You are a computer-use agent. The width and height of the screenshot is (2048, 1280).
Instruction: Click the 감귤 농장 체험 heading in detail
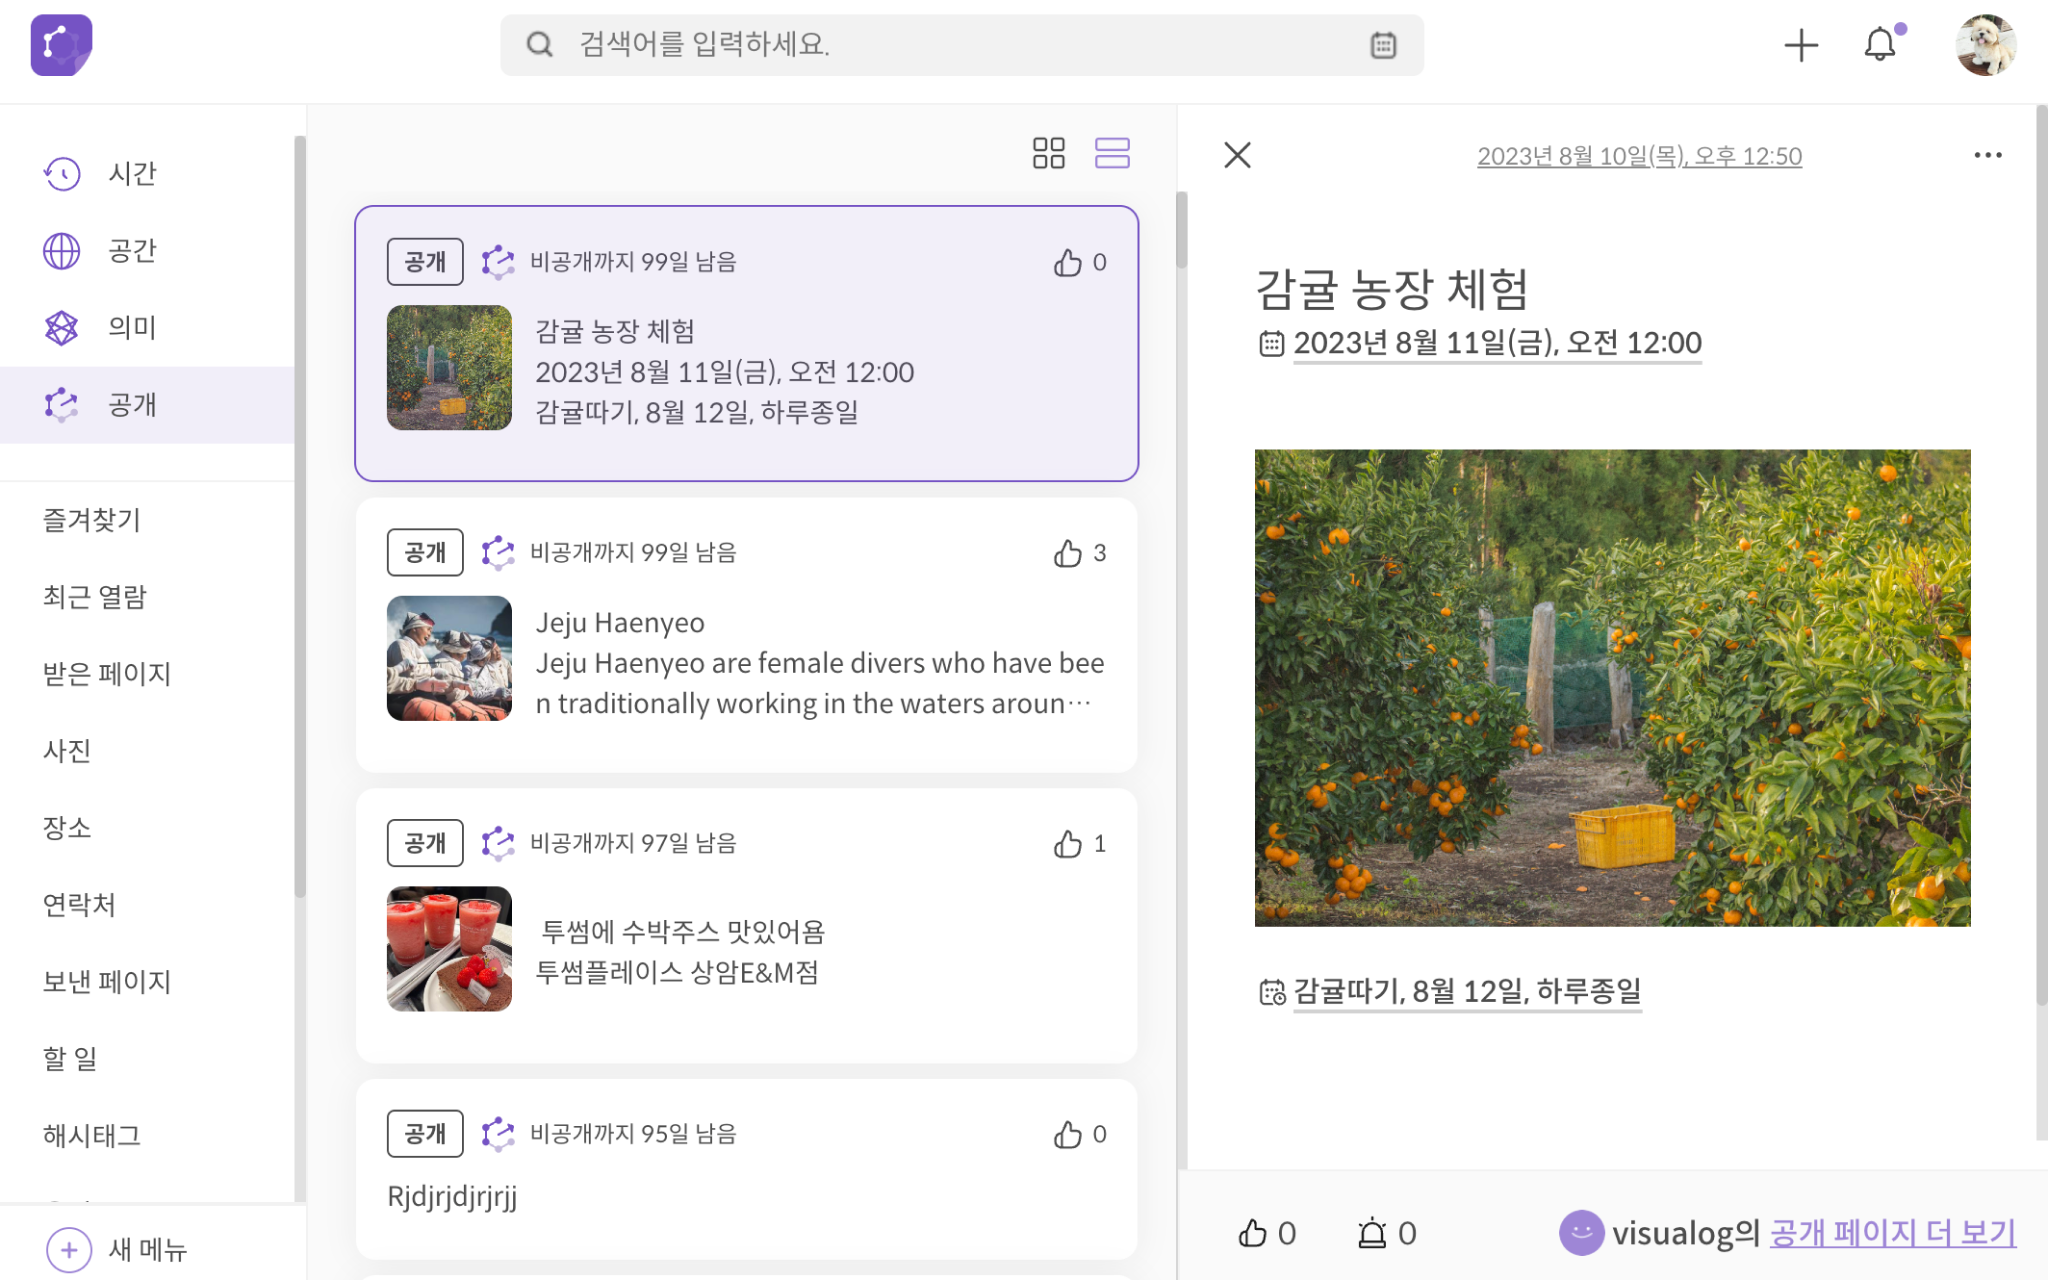[1391, 290]
